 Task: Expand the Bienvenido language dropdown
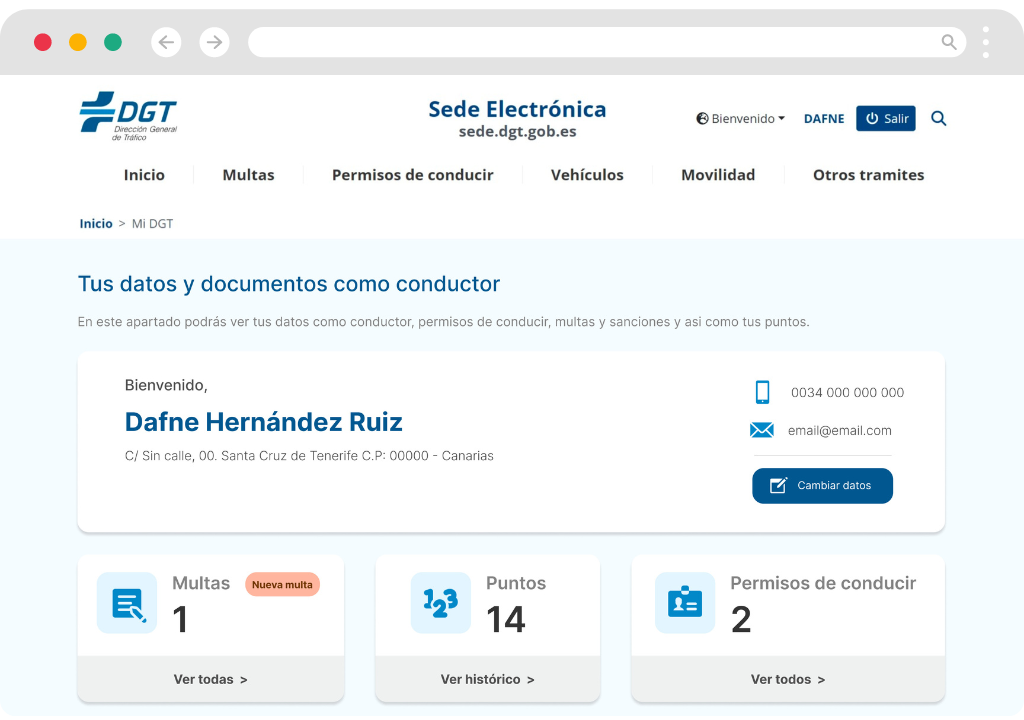[741, 118]
